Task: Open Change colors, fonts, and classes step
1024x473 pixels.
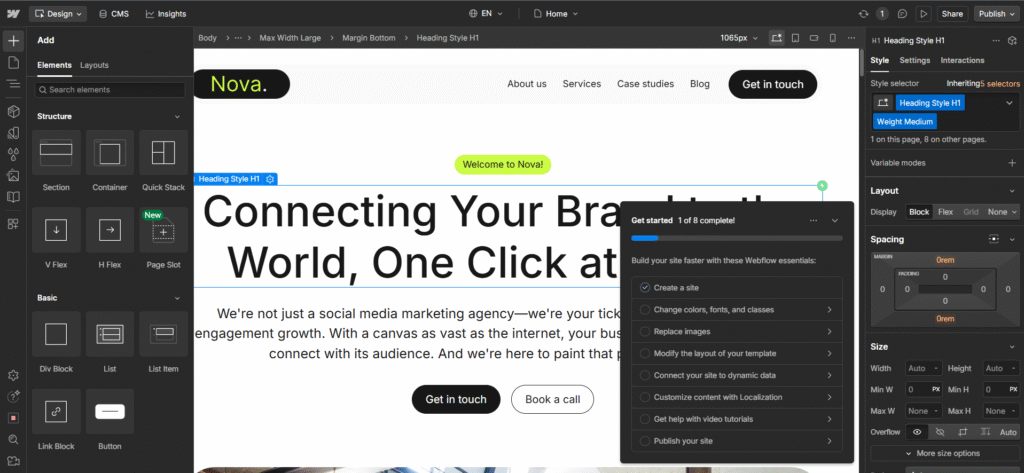Action: click(x=737, y=310)
